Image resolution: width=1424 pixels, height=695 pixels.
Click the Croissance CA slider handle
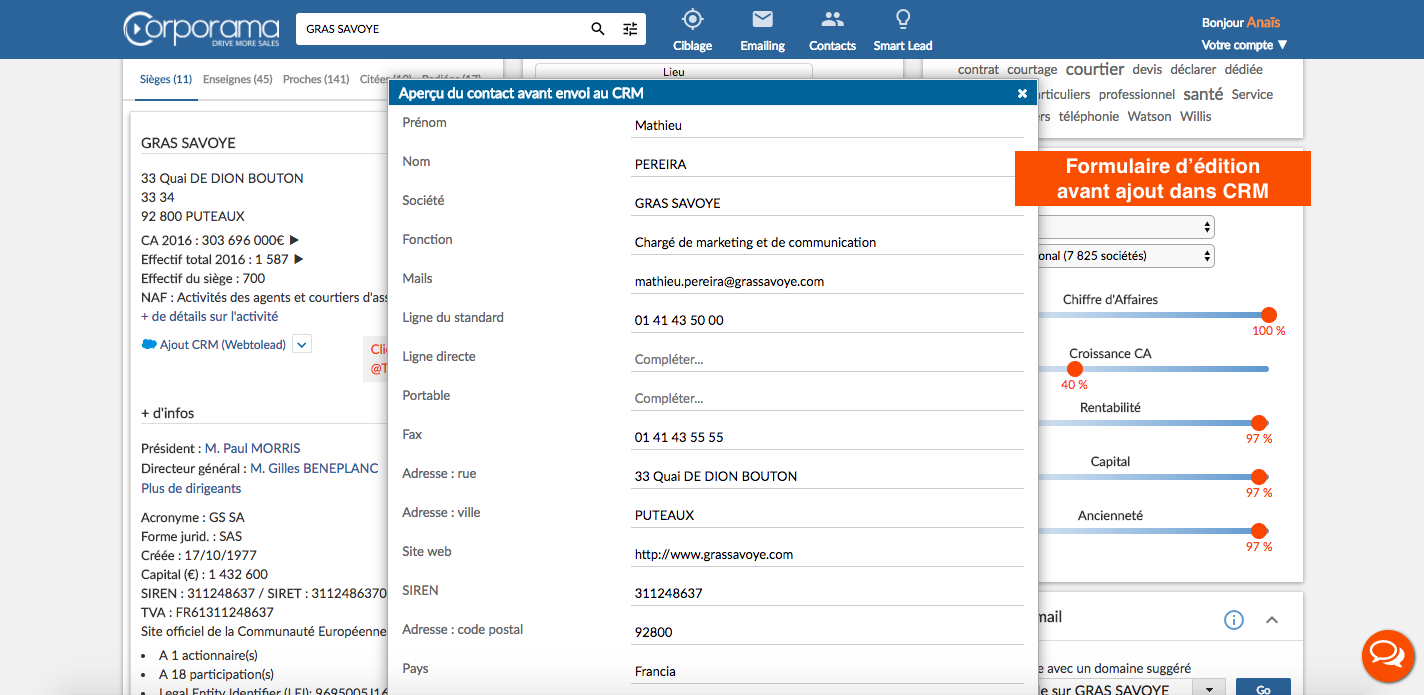click(1074, 369)
